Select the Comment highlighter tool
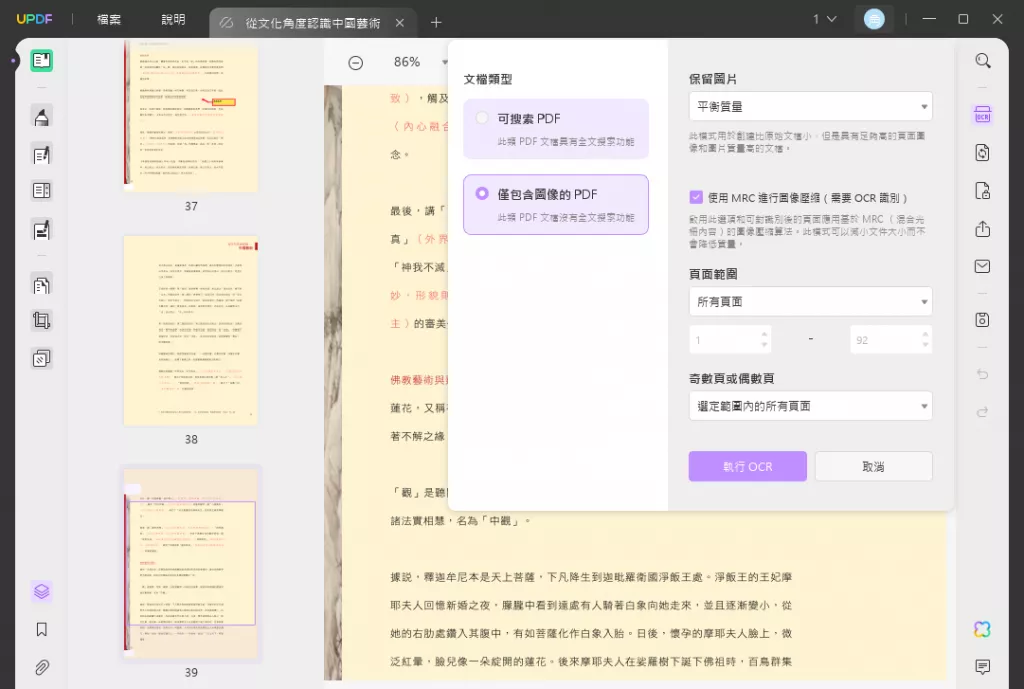 tap(42, 117)
